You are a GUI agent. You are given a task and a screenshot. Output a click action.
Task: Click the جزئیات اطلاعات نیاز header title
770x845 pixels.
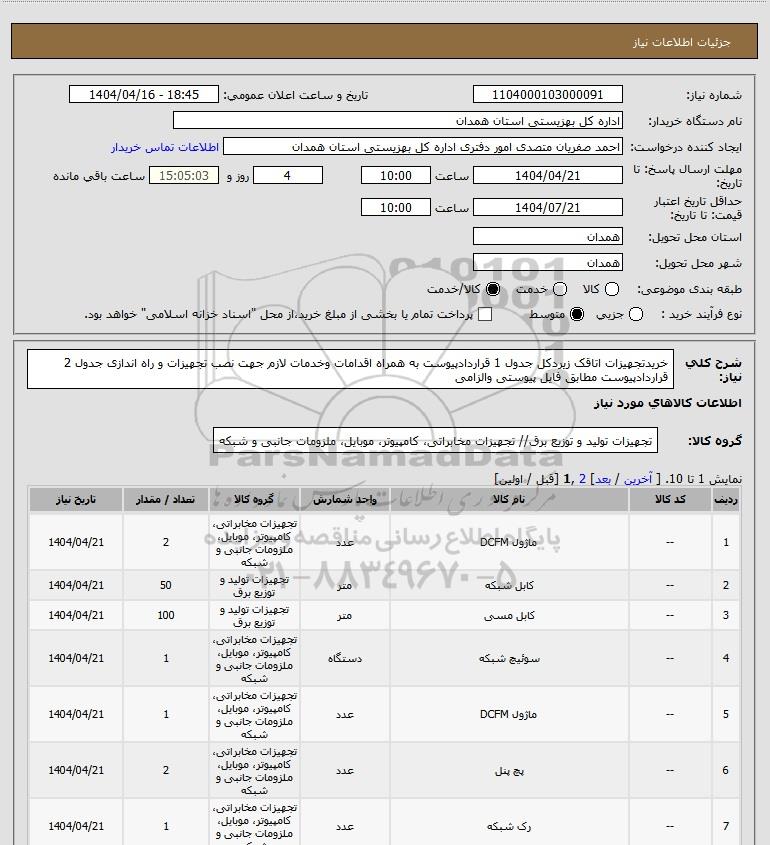682,42
